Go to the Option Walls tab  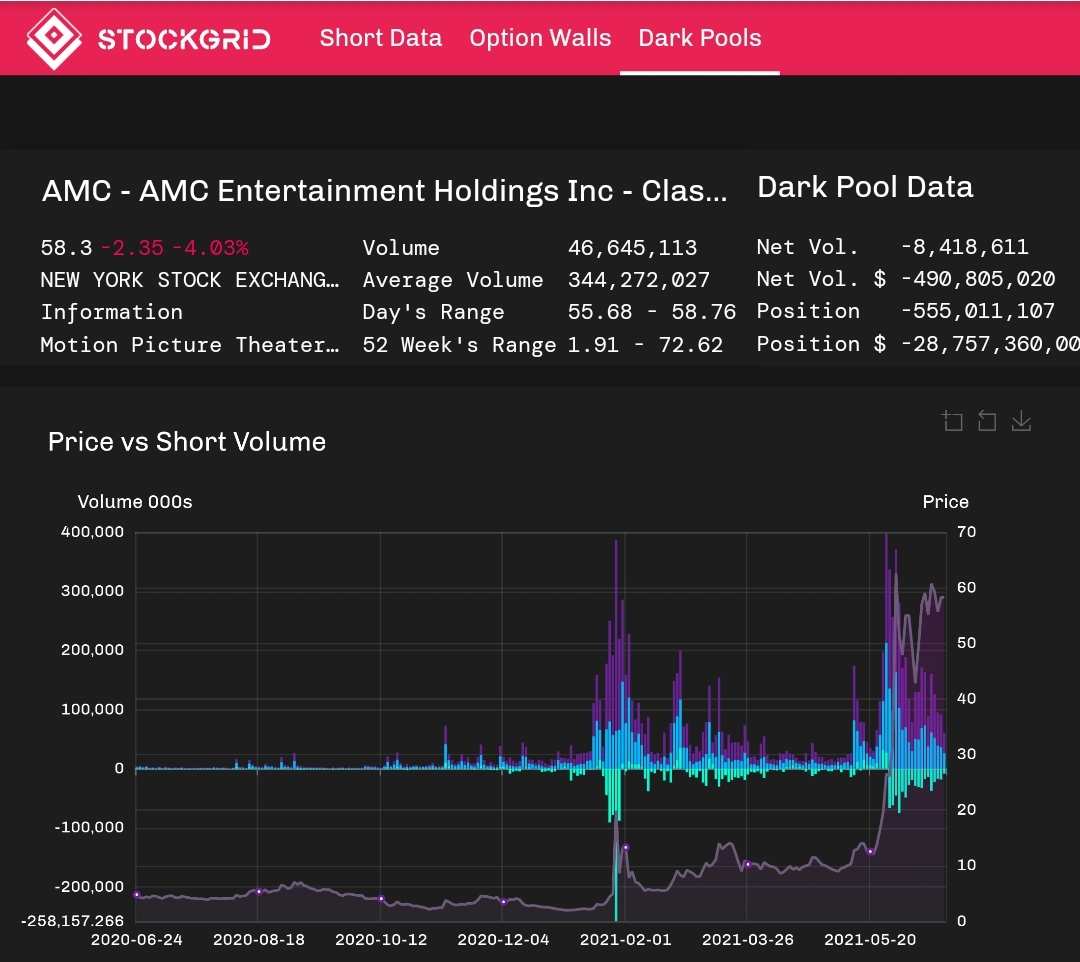[540, 38]
